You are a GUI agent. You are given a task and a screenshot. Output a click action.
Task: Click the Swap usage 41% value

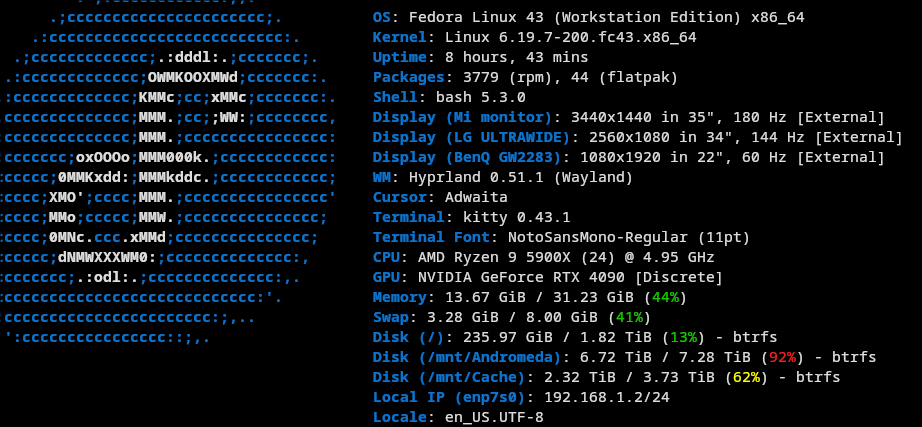629,318
